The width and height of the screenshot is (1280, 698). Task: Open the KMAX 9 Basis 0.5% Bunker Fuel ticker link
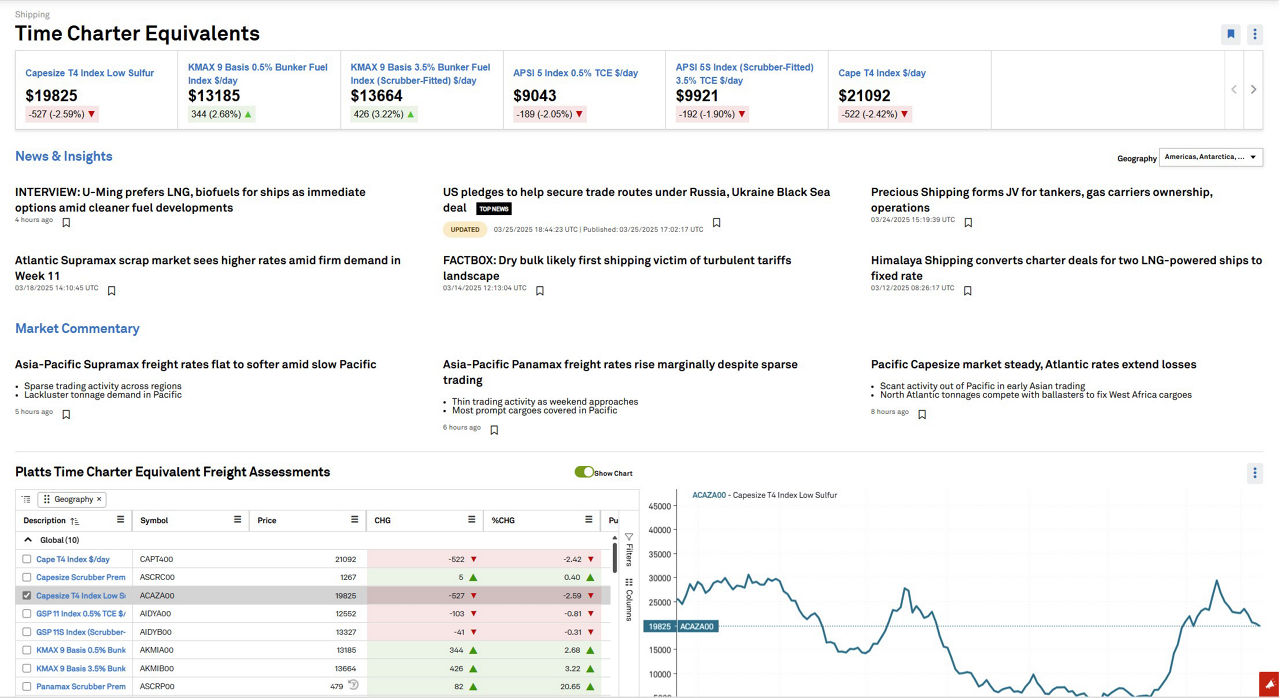(x=258, y=73)
